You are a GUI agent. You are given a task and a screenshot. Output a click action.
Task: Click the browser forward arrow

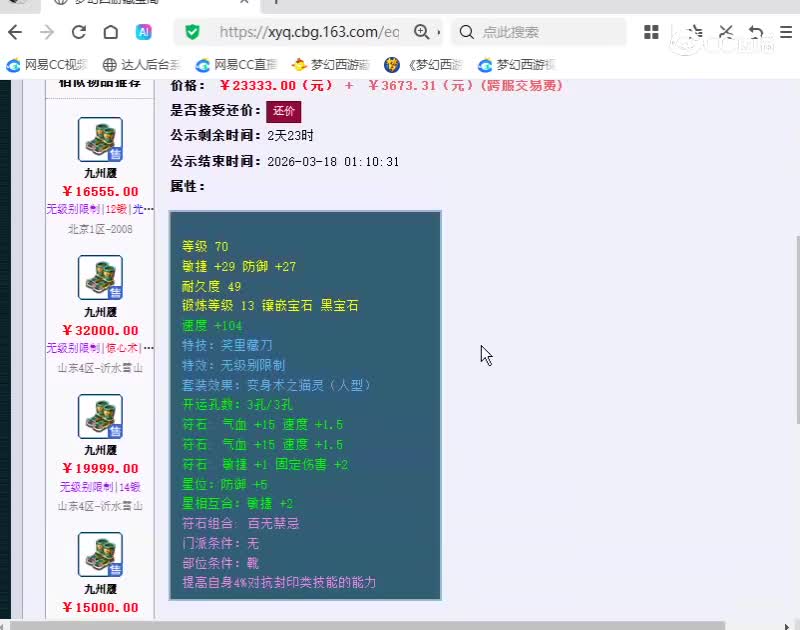click(47, 32)
